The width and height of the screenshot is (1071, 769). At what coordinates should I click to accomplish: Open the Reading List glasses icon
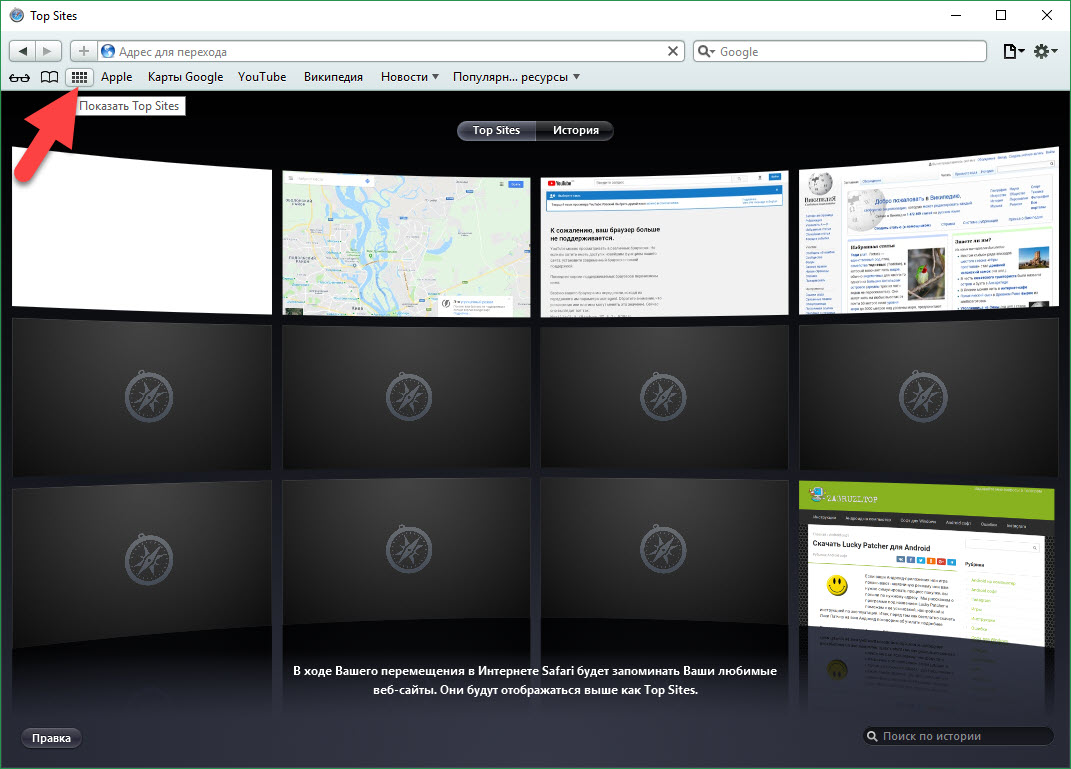pyautogui.click(x=19, y=77)
